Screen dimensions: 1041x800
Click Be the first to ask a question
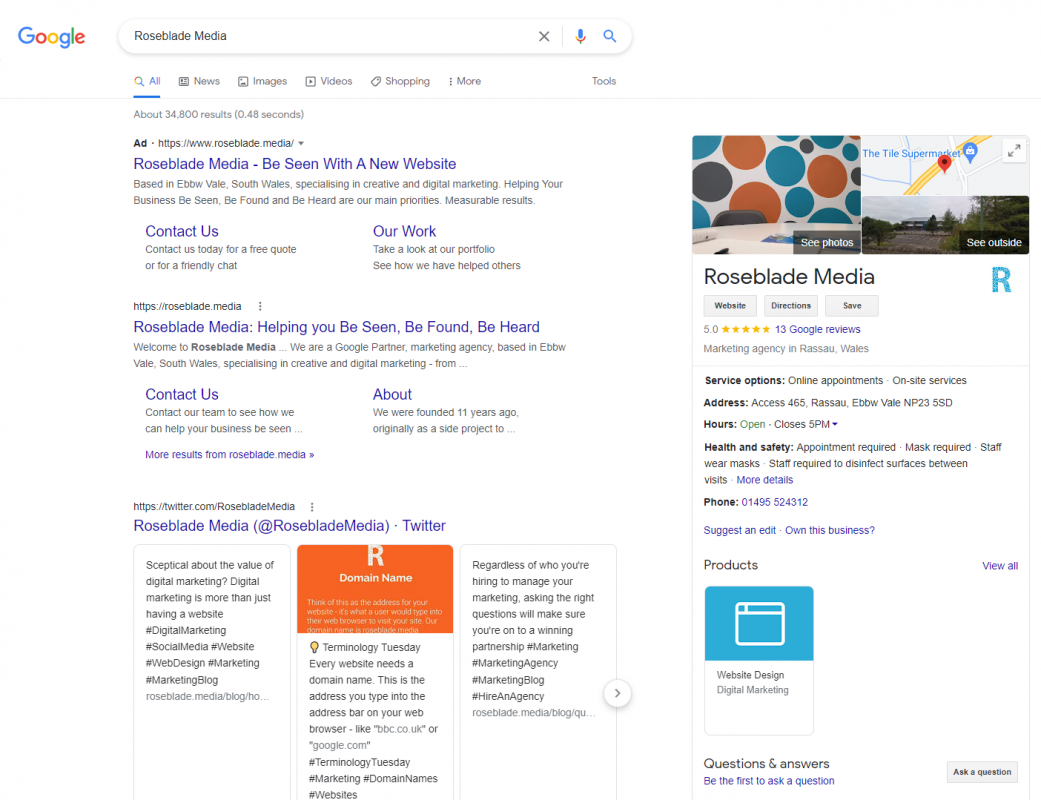[x=769, y=781]
